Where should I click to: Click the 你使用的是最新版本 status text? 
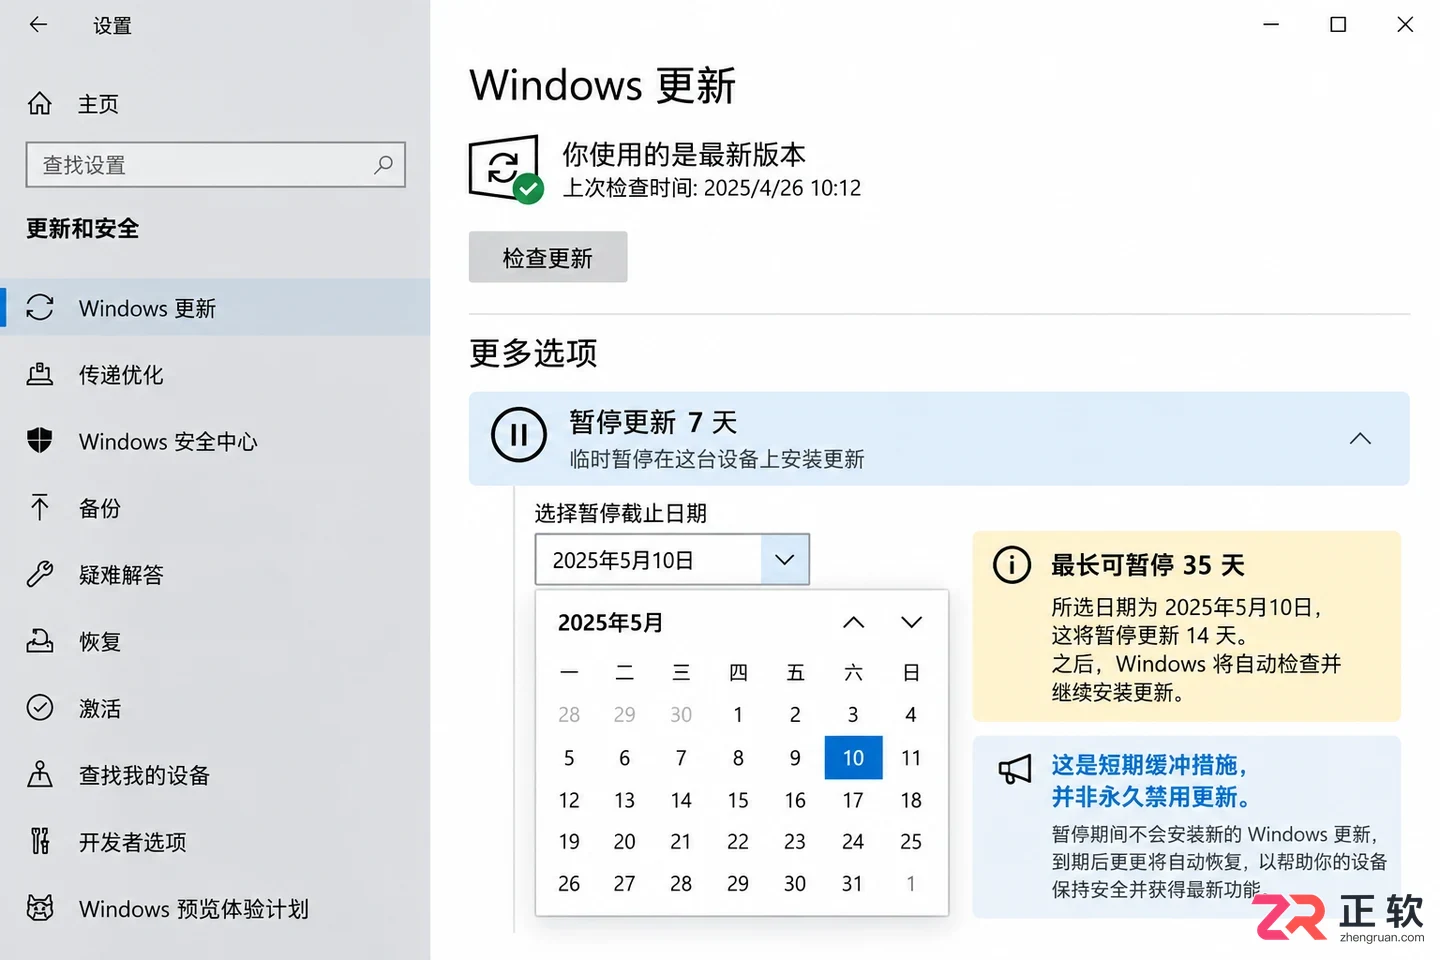coord(684,154)
